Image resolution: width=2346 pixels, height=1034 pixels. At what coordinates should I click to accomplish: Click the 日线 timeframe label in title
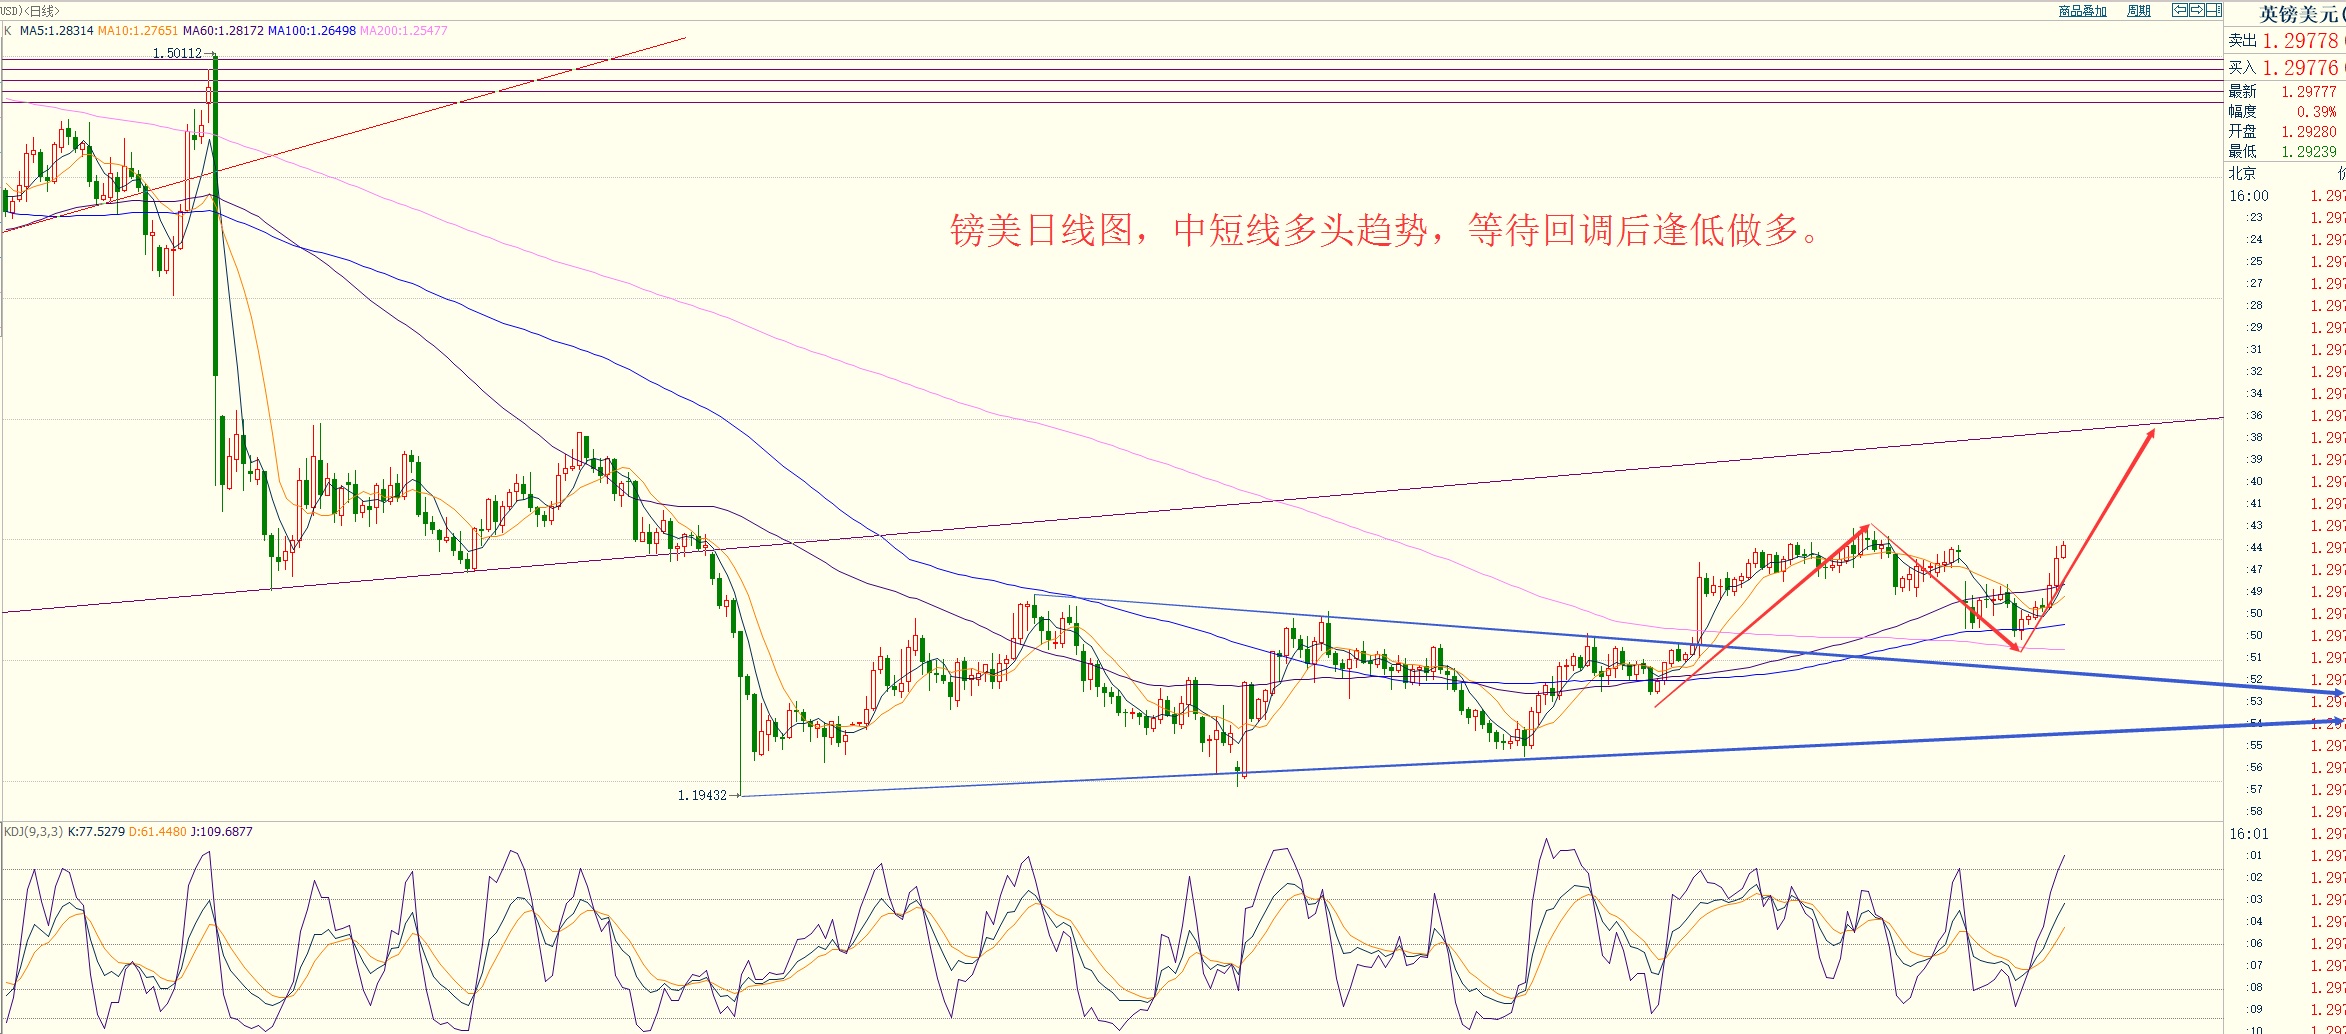click(x=42, y=11)
